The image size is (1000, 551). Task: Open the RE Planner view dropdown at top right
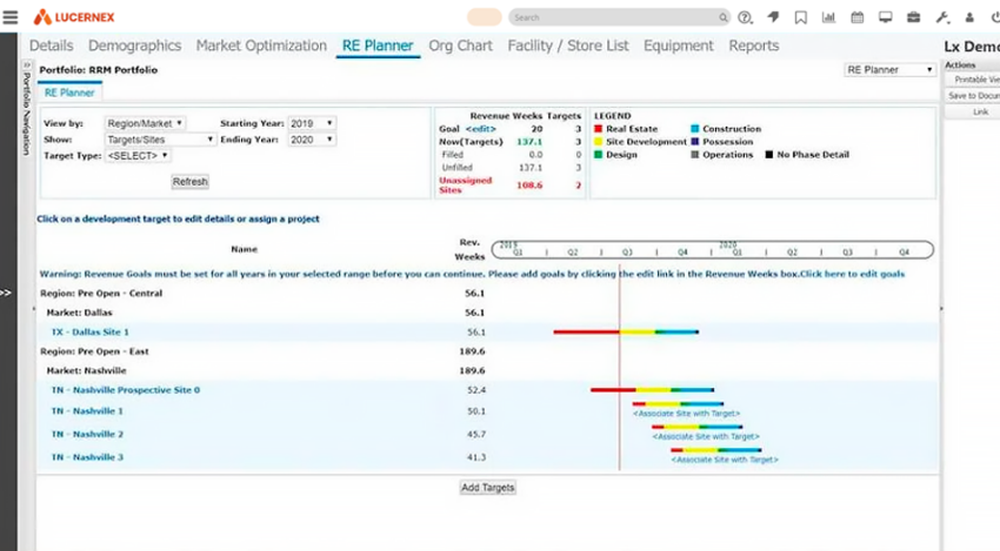pyautogui.click(x=890, y=70)
